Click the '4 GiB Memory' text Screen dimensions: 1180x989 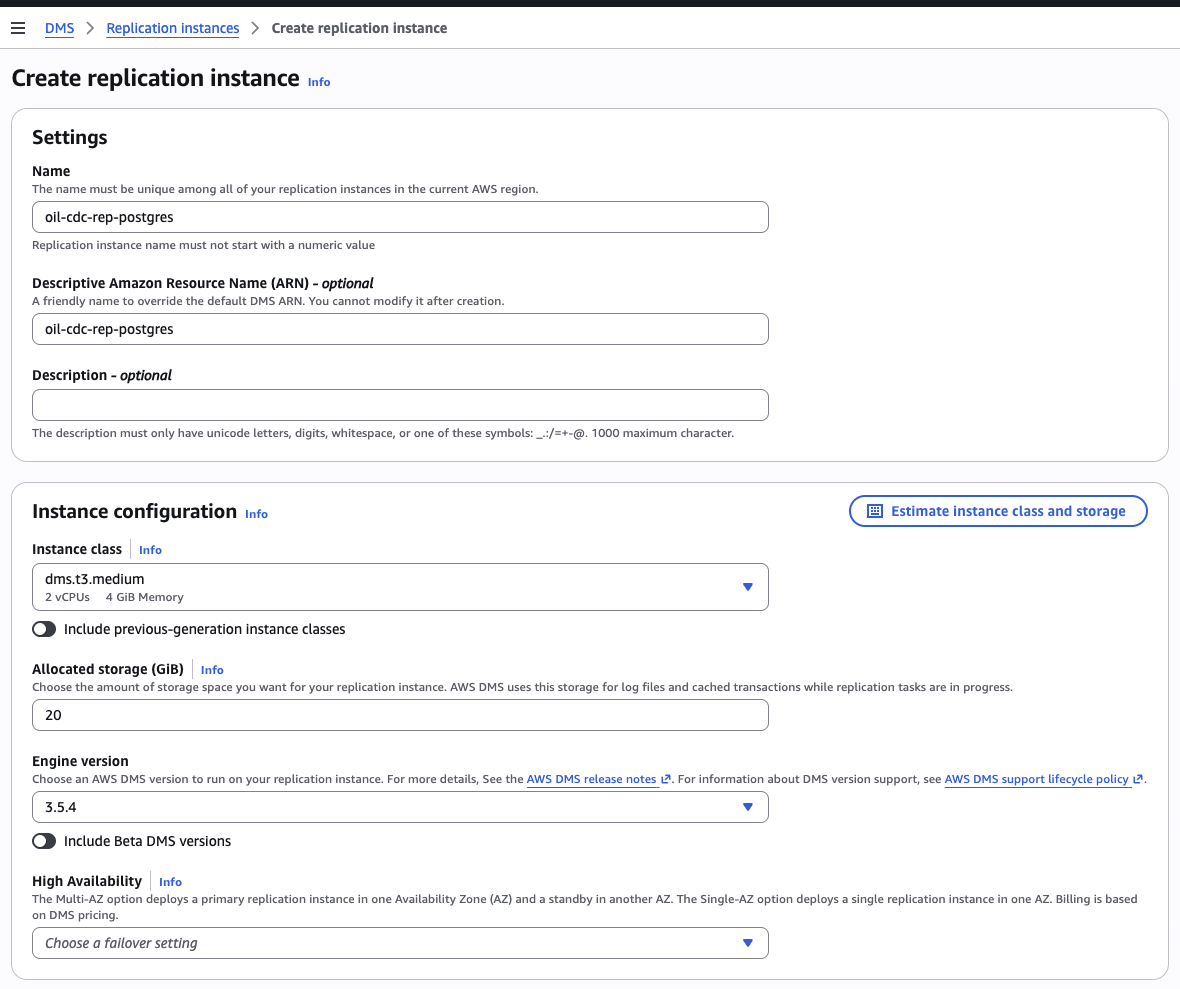pyautogui.click(x=144, y=597)
